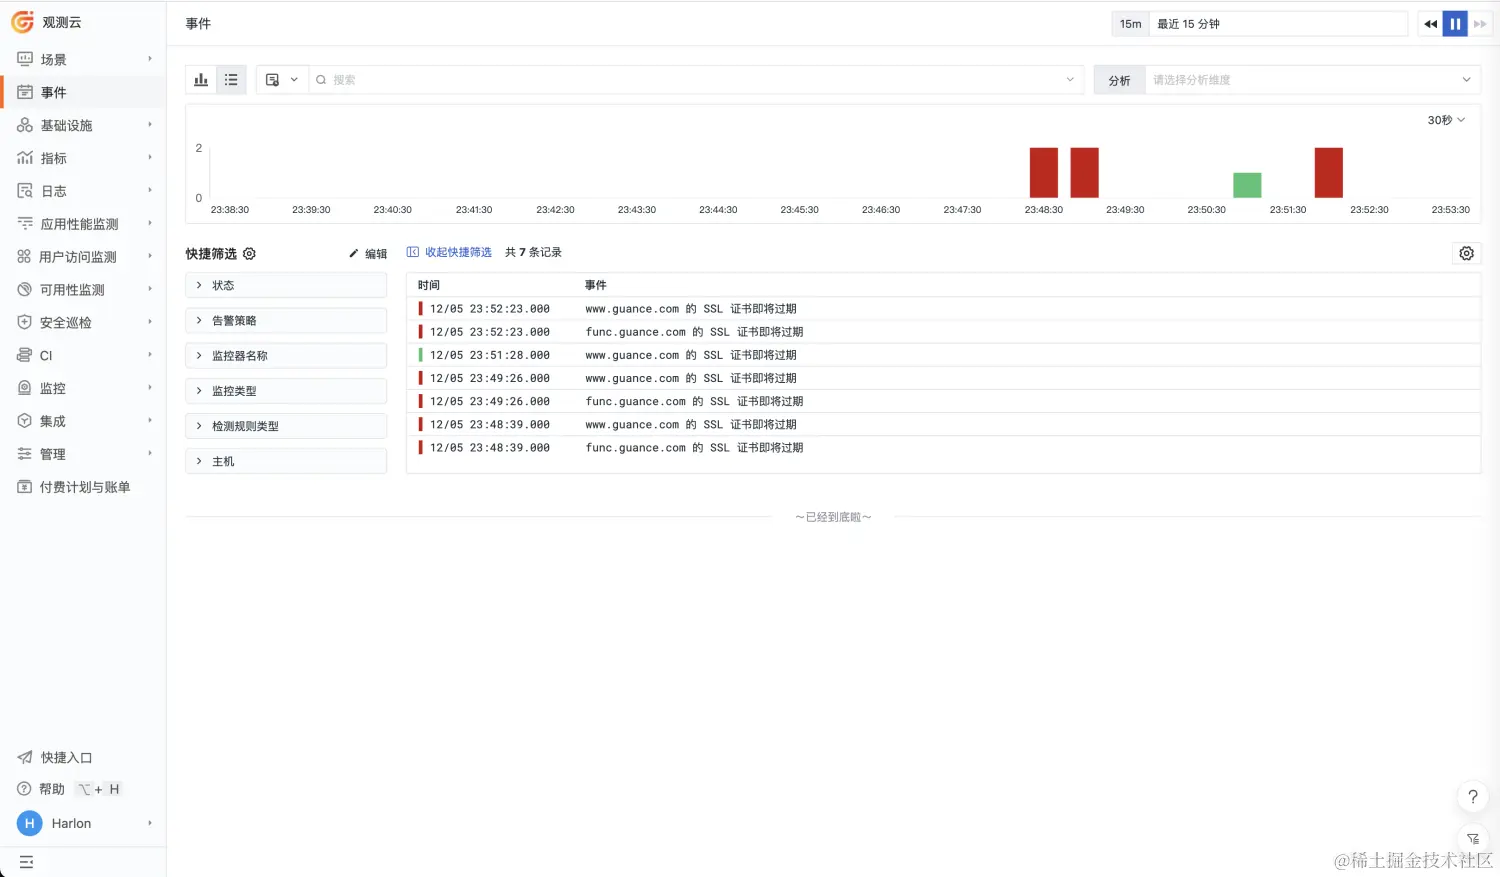Open the 日志 sidebar icon
1500x877 pixels.
click(25, 191)
